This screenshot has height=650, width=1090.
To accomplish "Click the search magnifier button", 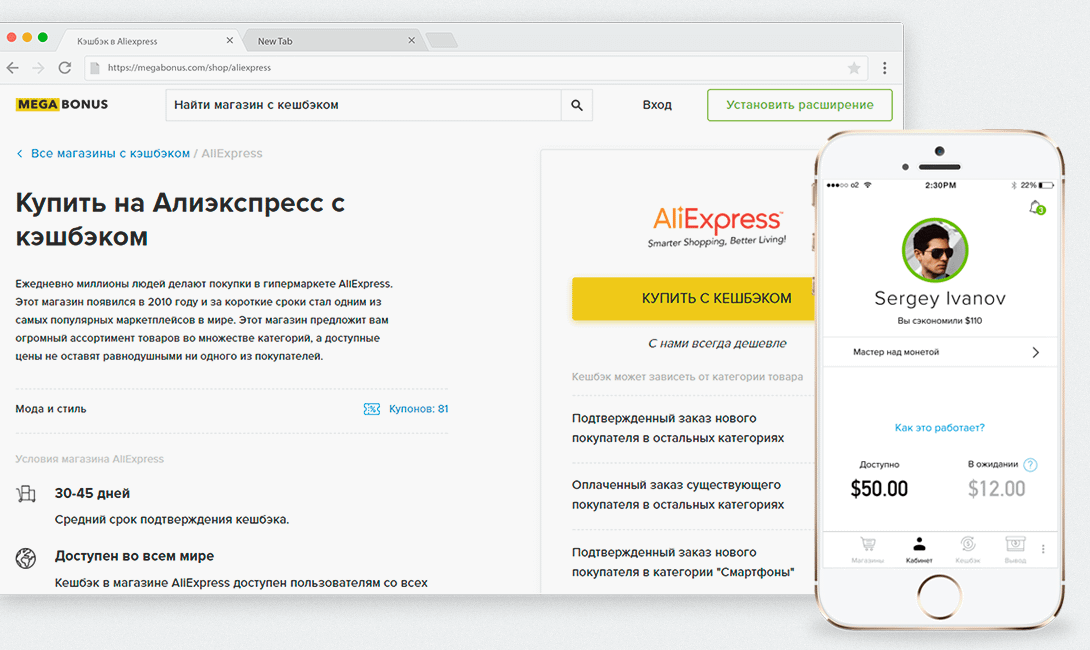I will [x=576, y=105].
